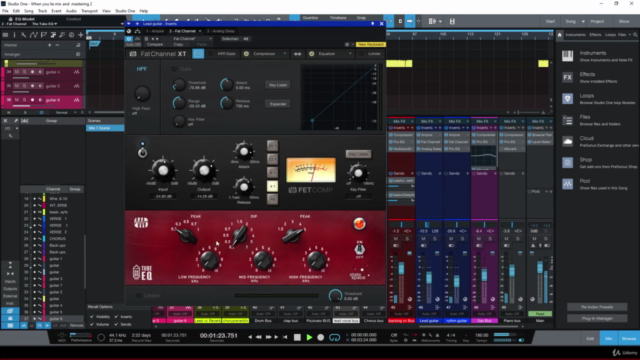Open the Shop browser icon
The image size is (640, 360).
point(567,162)
